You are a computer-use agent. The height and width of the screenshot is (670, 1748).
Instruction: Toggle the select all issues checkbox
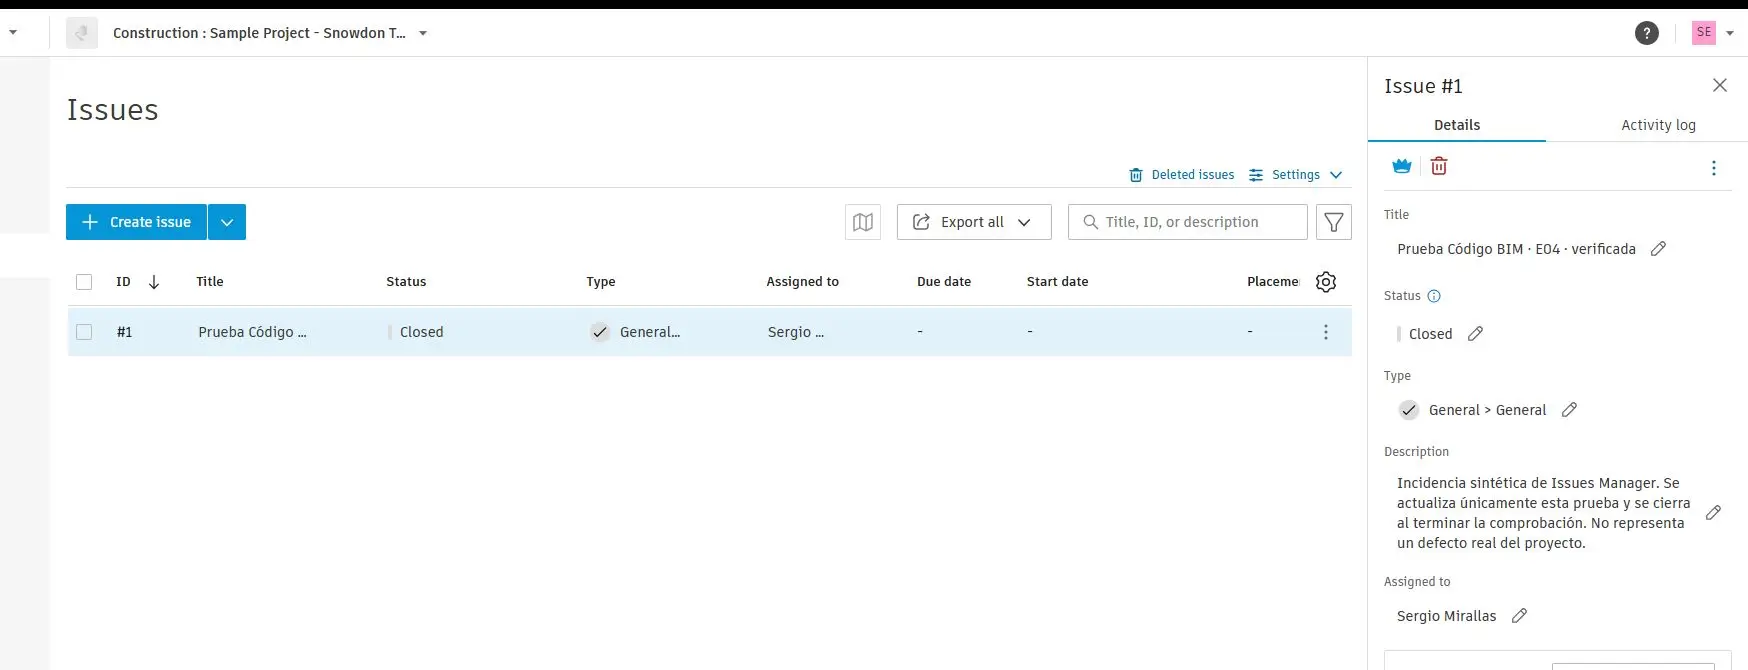84,282
